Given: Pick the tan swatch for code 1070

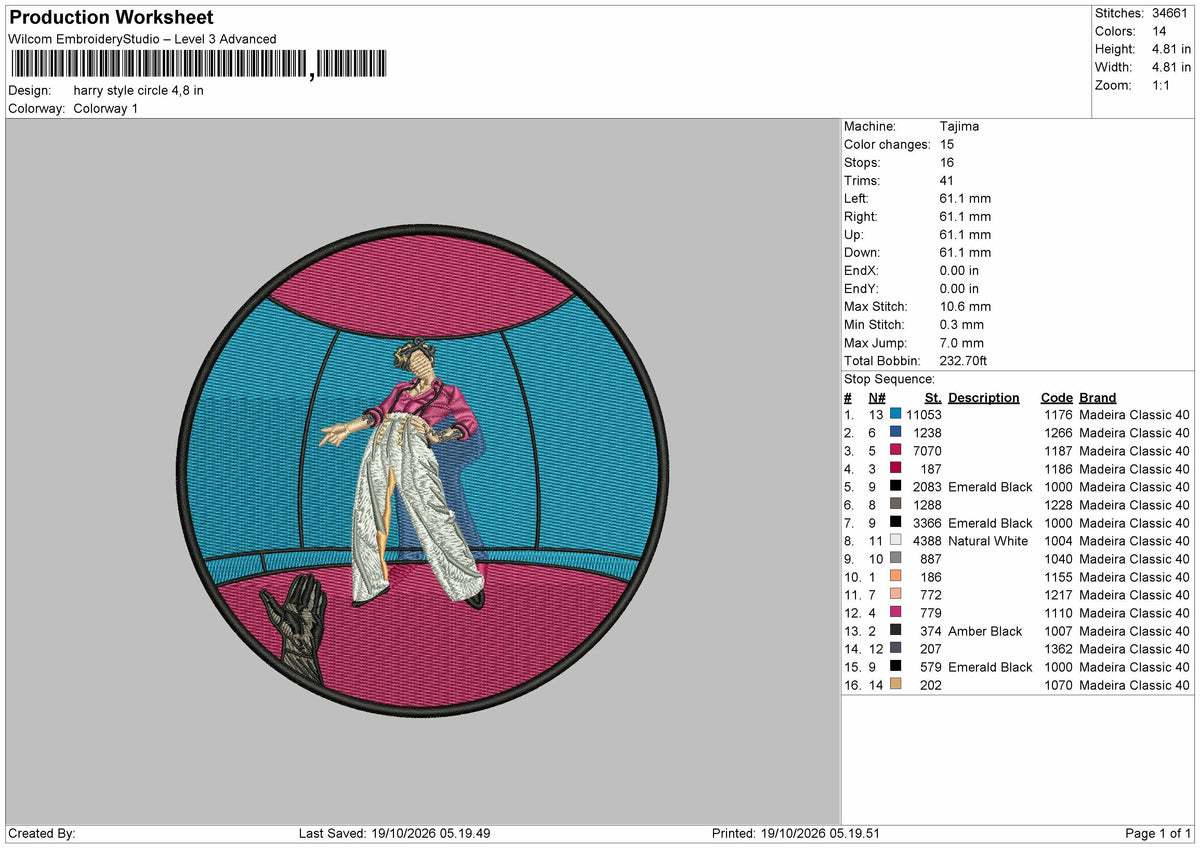Looking at the screenshot, I should click(895, 685).
